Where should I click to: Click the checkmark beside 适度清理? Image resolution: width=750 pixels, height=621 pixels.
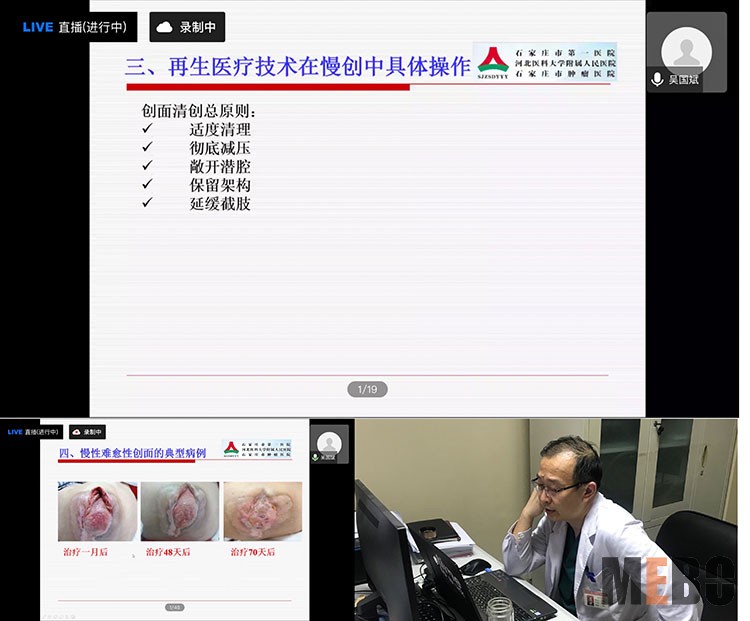coord(147,129)
